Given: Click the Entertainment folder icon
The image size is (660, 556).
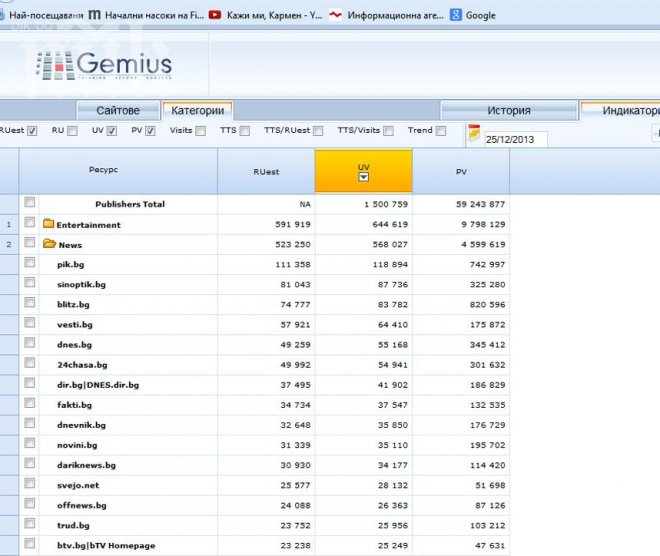Looking at the screenshot, I should pyautogui.click(x=48, y=225).
